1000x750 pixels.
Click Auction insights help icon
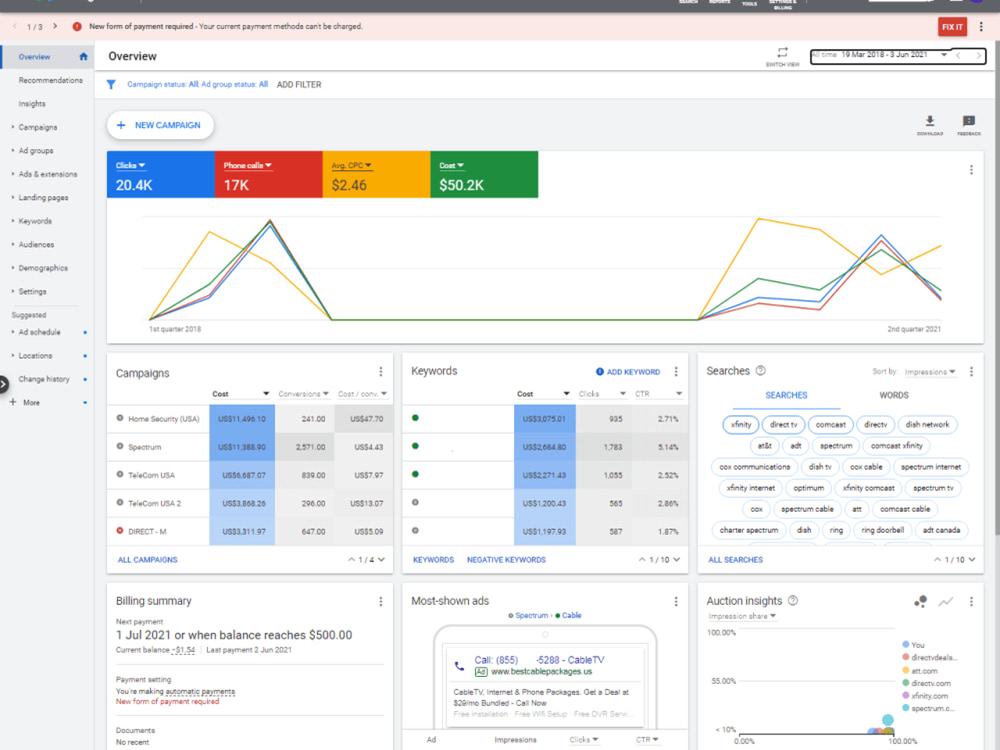[793, 600]
